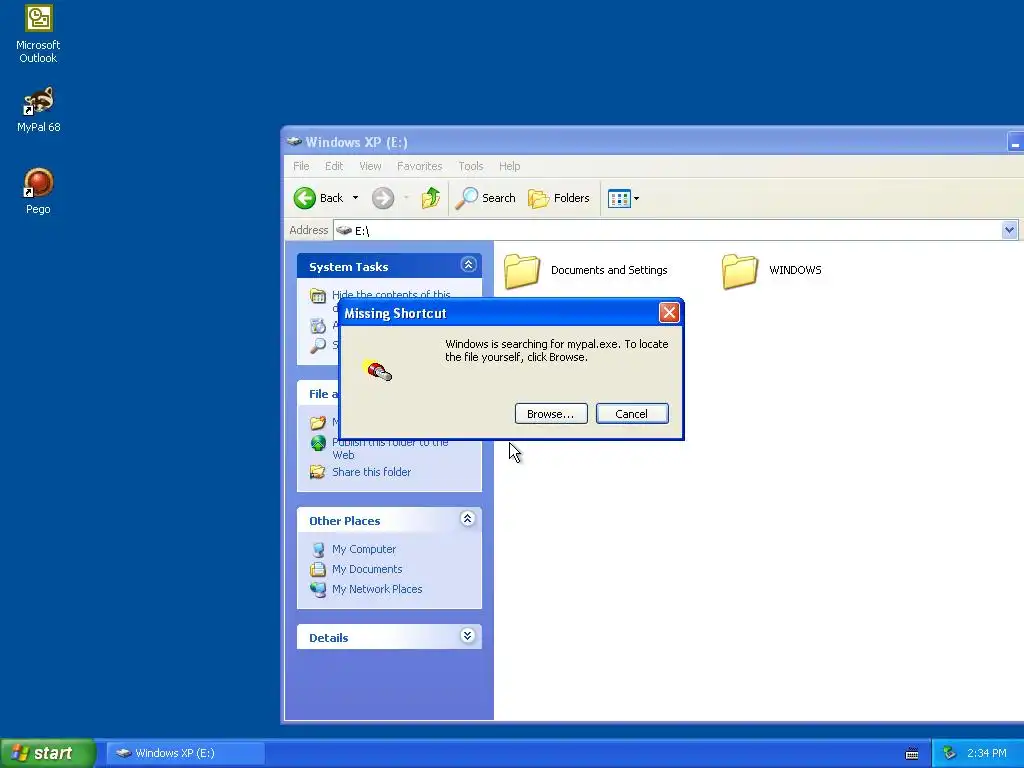Open the Microsoft Outlook desktop icon

(x=38, y=34)
